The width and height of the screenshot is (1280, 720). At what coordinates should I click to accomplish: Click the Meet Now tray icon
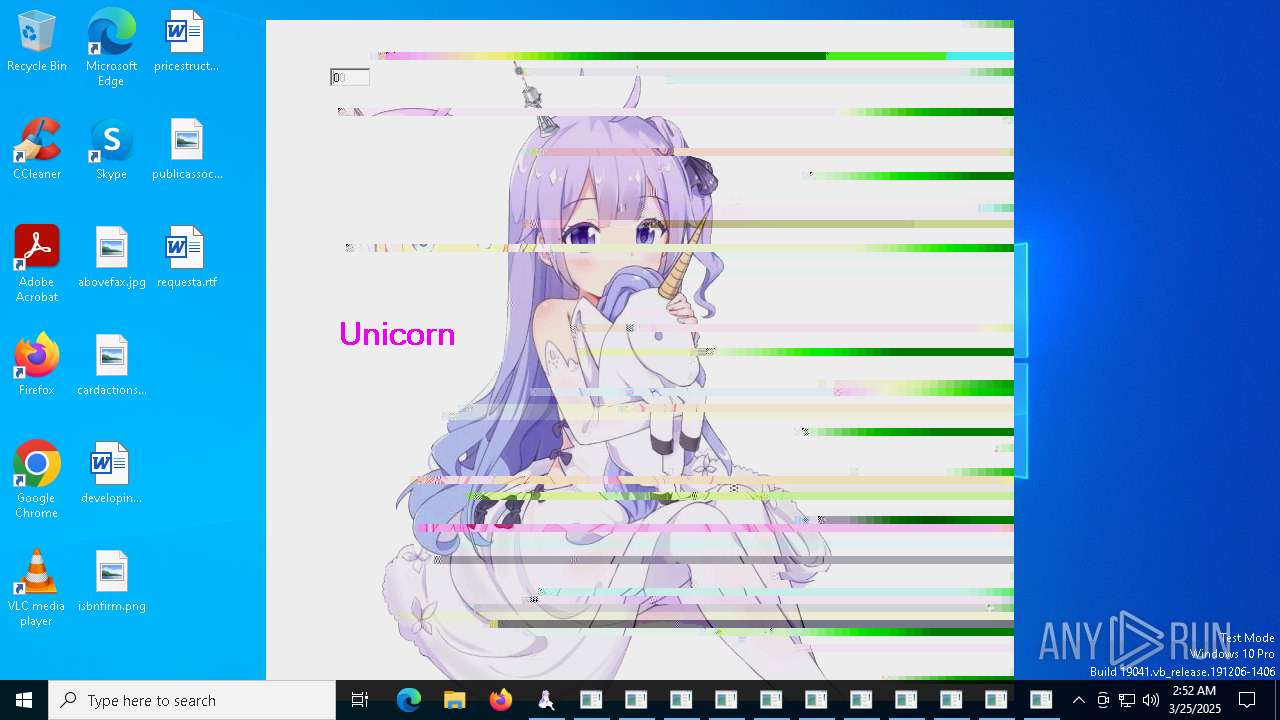(x=1103, y=700)
